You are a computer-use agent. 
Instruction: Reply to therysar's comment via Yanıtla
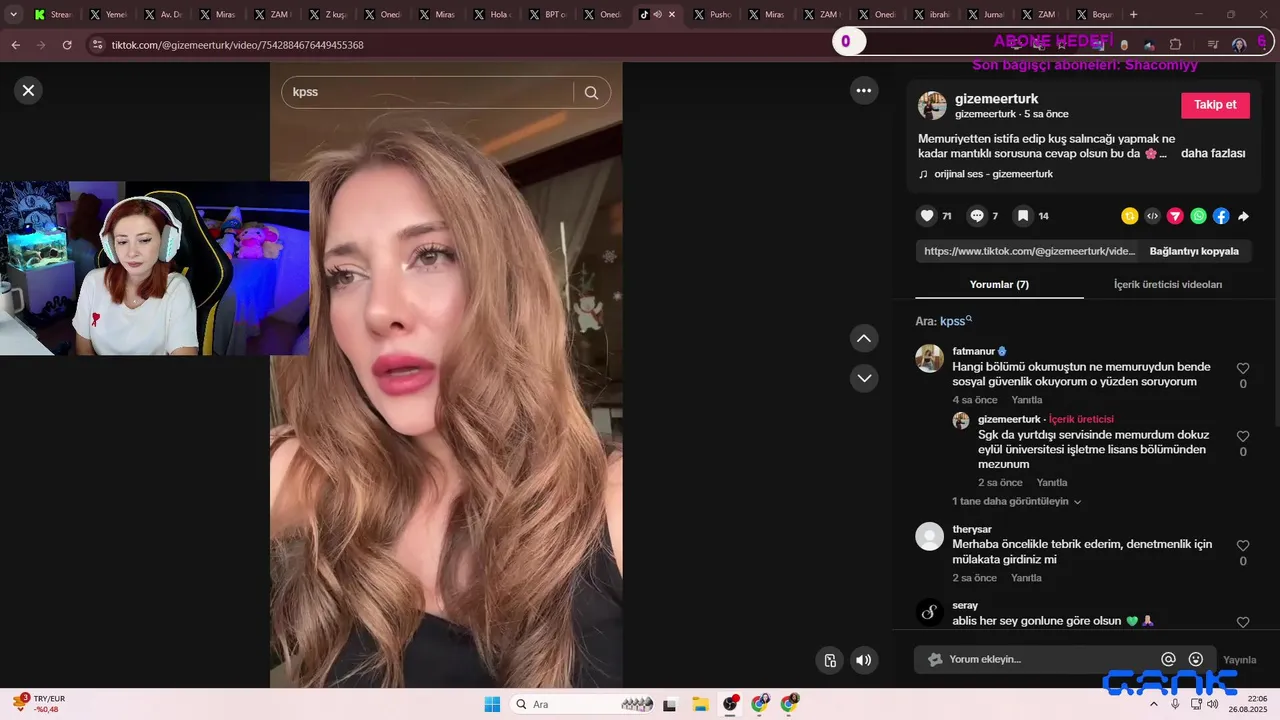click(1027, 578)
